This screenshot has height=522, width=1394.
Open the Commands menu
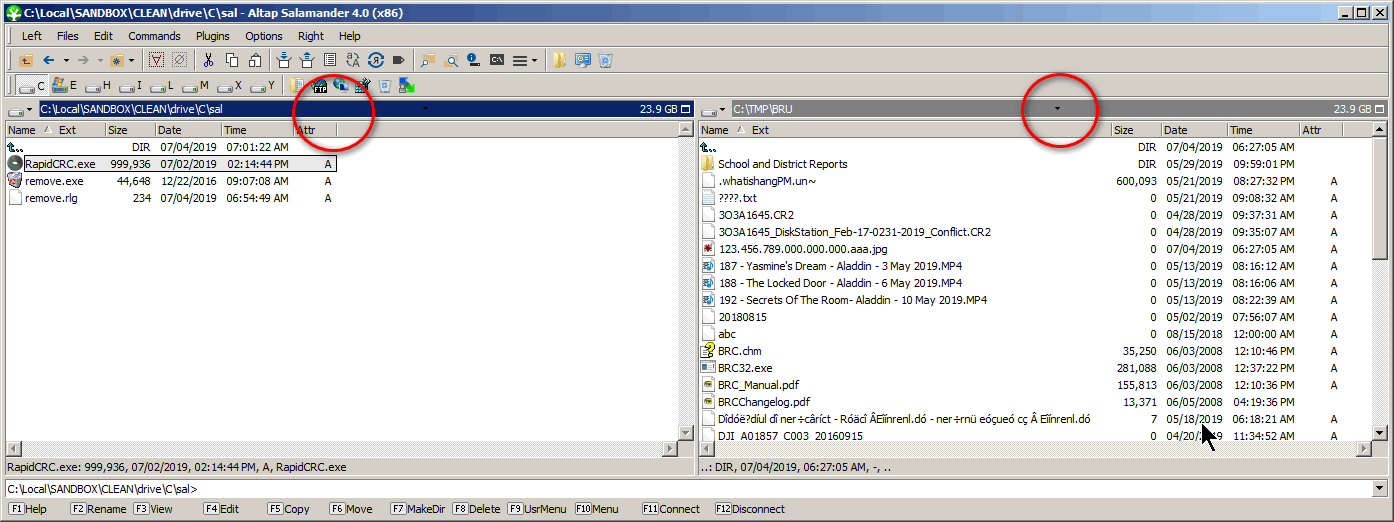(x=154, y=36)
